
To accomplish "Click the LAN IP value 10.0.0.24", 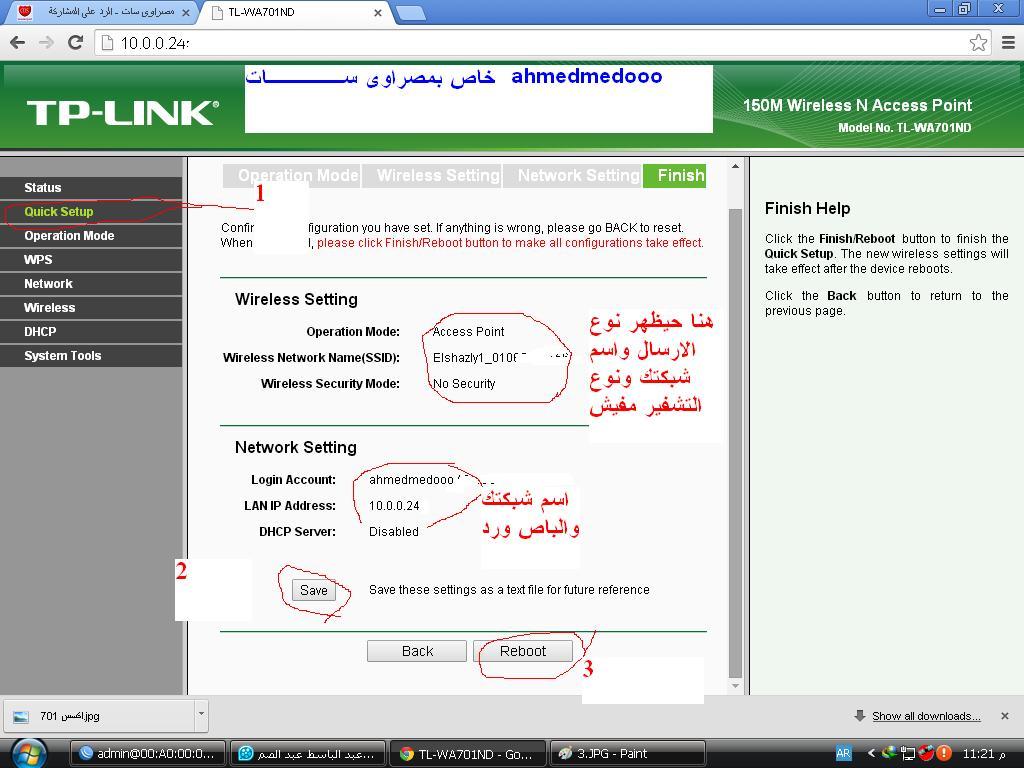I will (394, 506).
